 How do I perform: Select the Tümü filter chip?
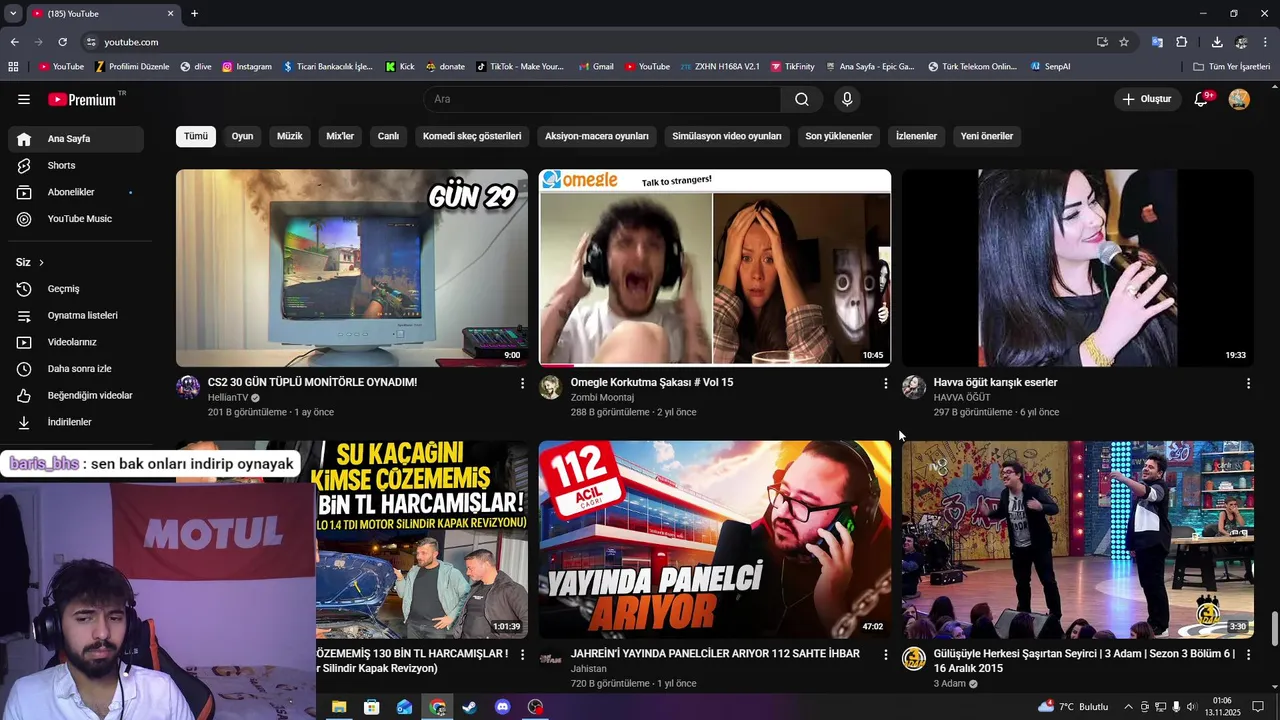[196, 136]
